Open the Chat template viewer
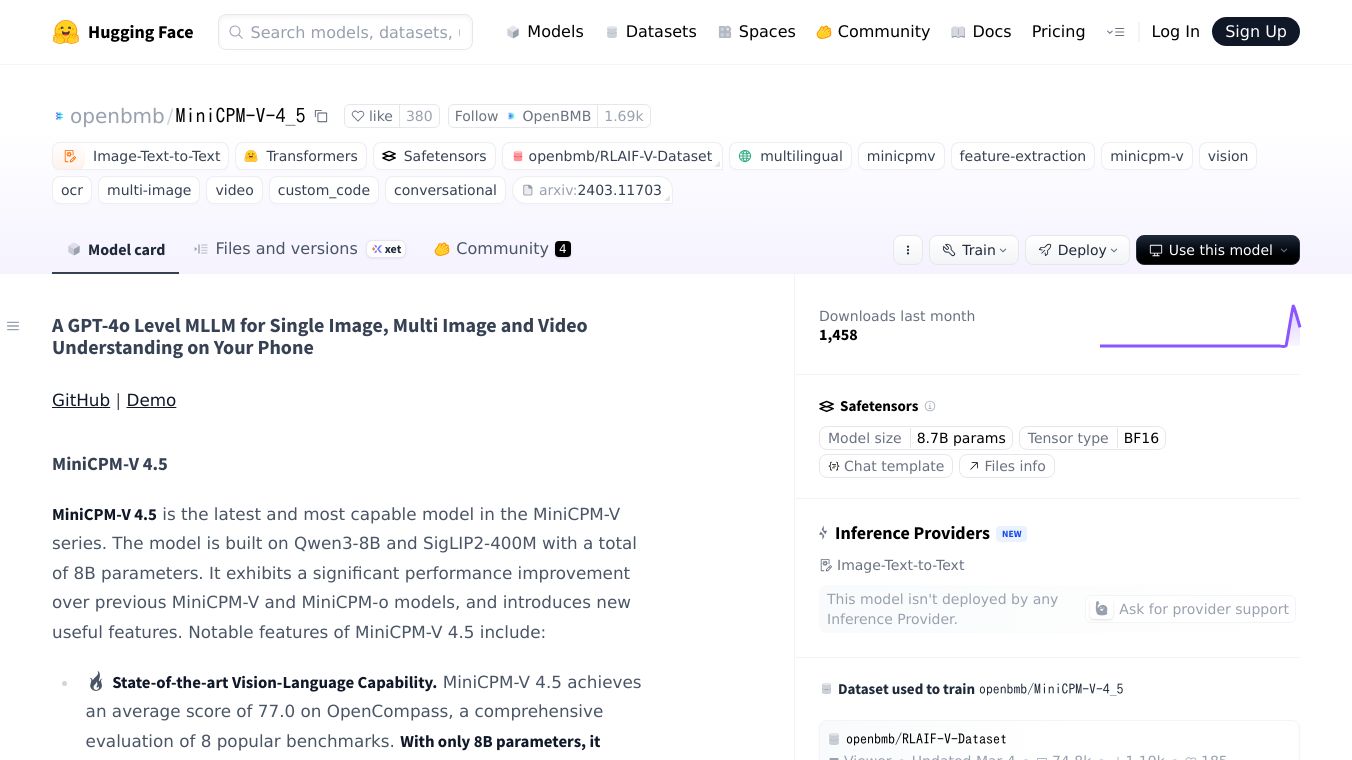Viewport: 1352px width, 760px height. pos(885,466)
